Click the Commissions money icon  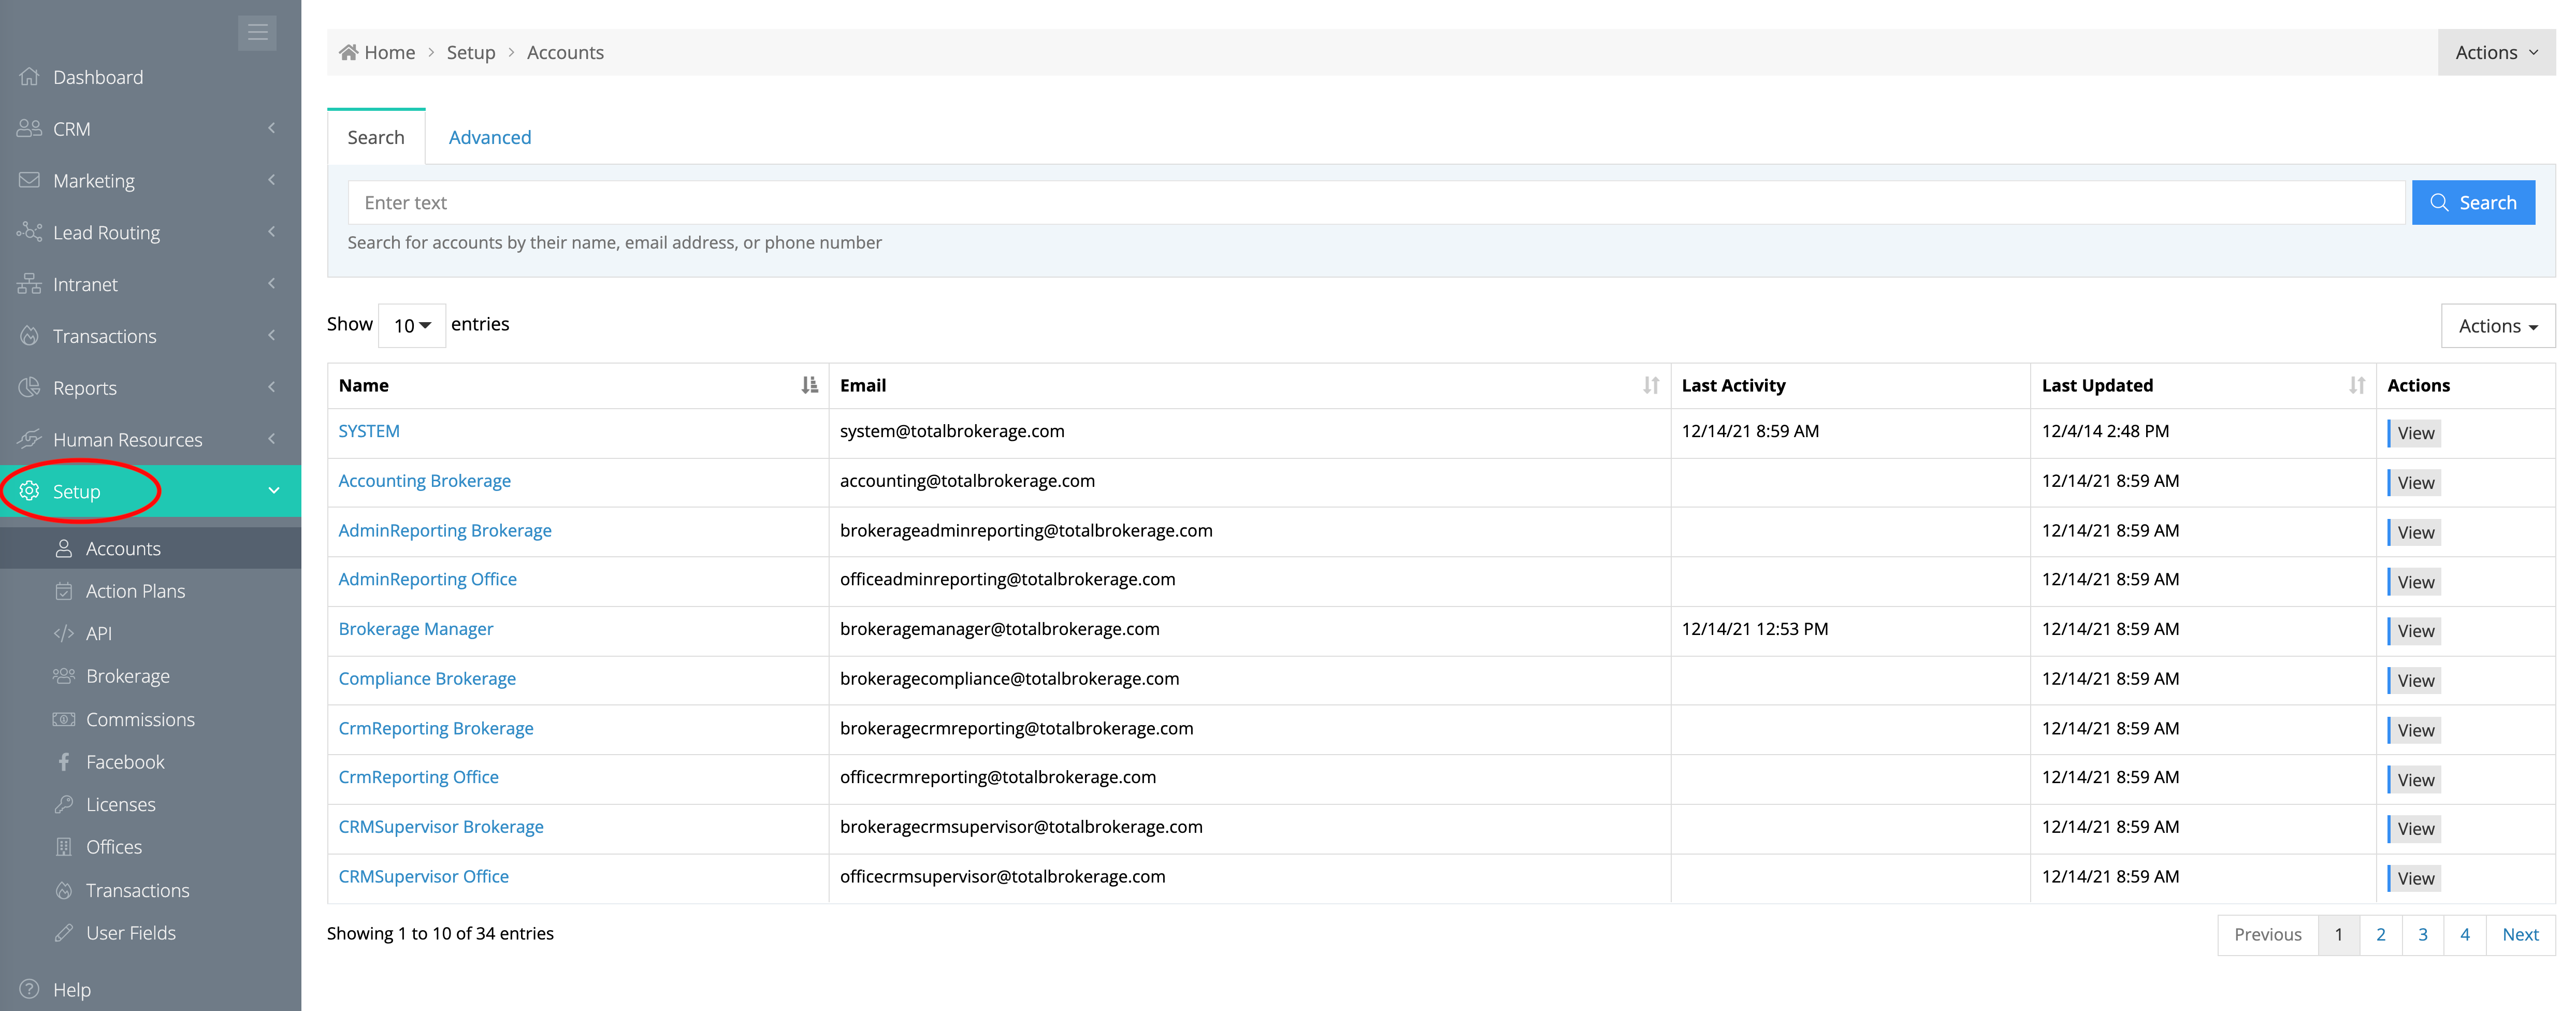click(64, 719)
